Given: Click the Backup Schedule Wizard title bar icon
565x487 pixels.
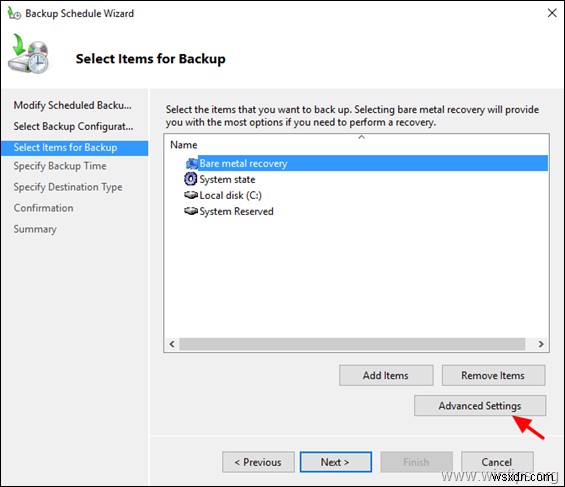Looking at the screenshot, I should point(14,13).
